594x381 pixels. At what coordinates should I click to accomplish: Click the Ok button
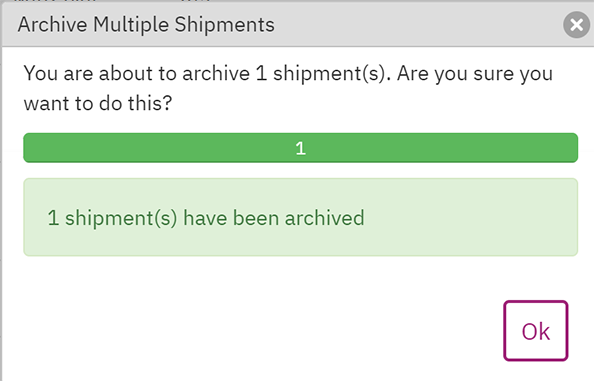(535, 331)
